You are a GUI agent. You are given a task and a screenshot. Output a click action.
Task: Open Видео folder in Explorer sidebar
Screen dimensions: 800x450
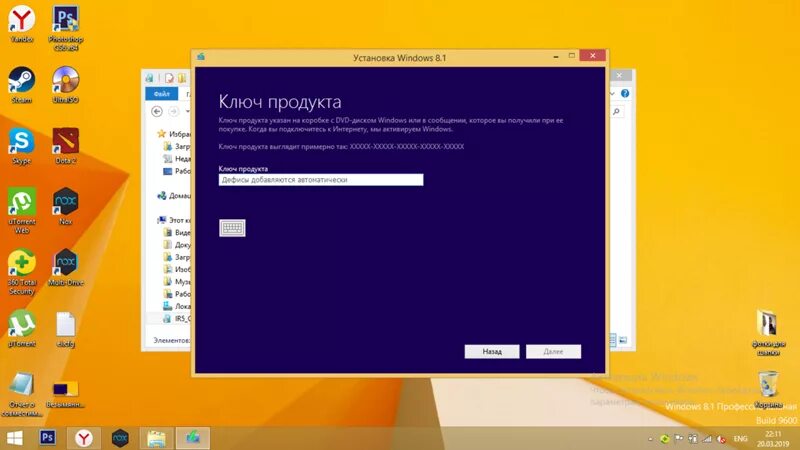(x=177, y=232)
